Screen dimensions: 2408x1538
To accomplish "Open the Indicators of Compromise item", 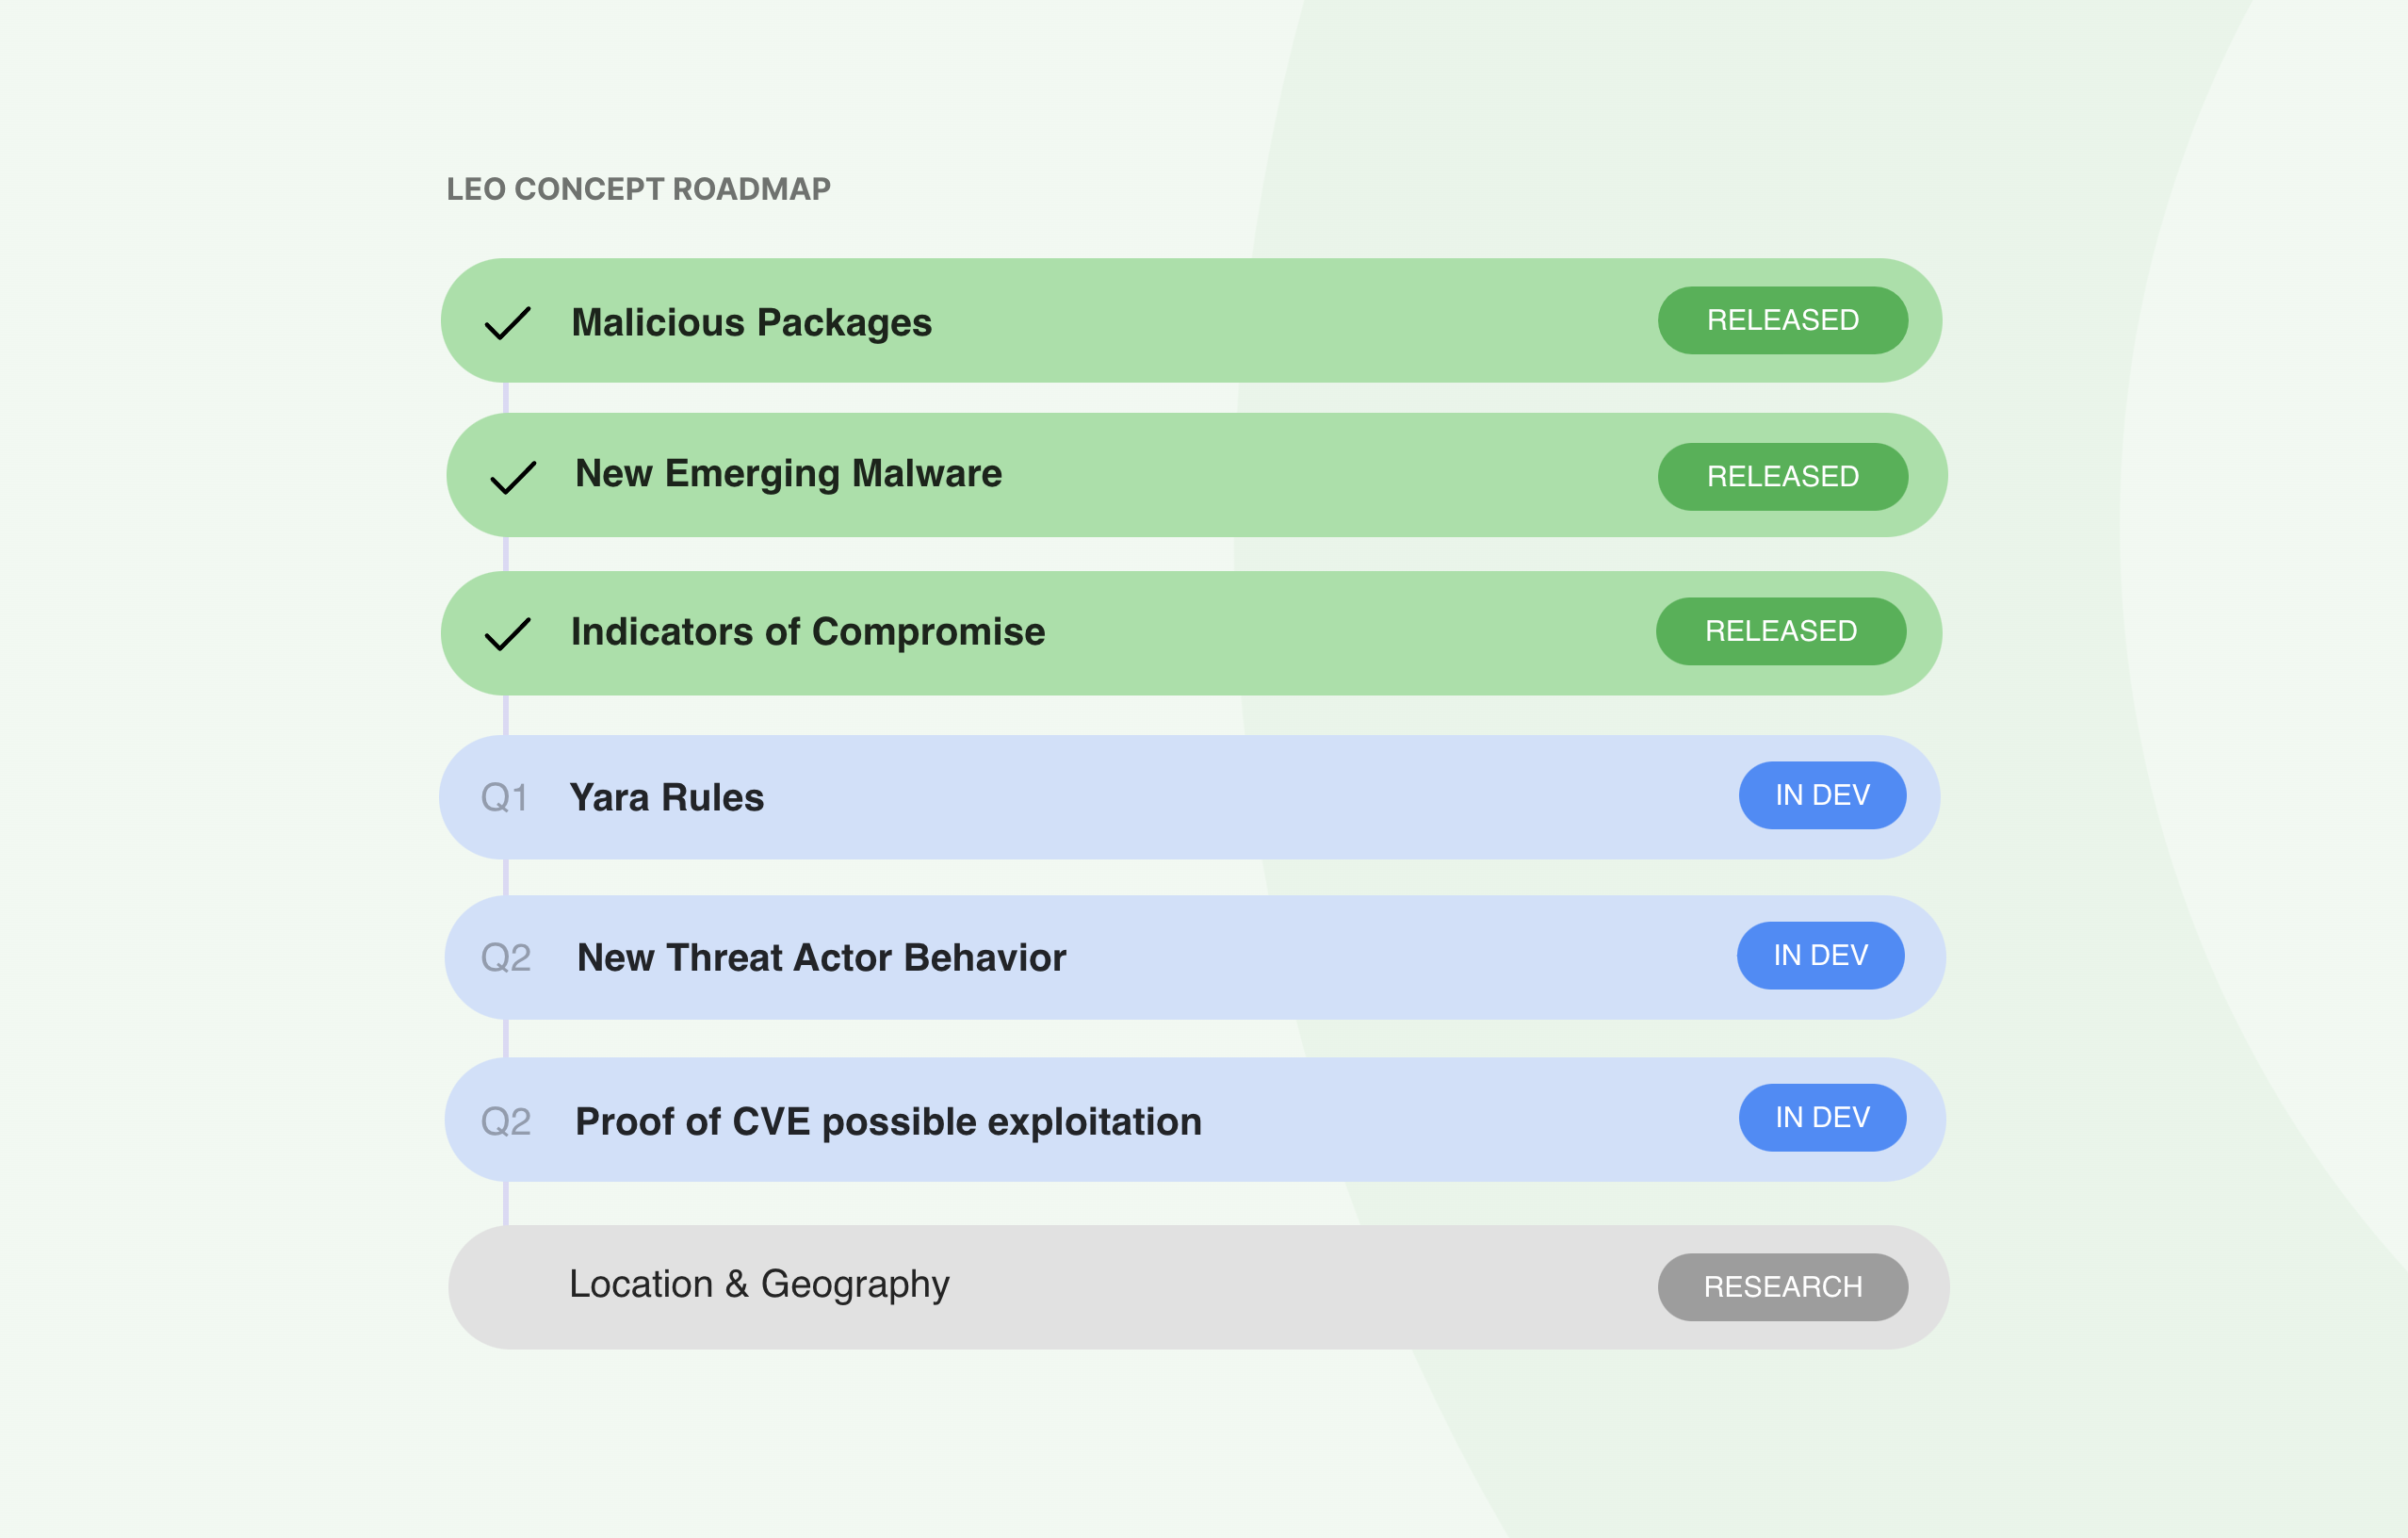I will (807, 632).
